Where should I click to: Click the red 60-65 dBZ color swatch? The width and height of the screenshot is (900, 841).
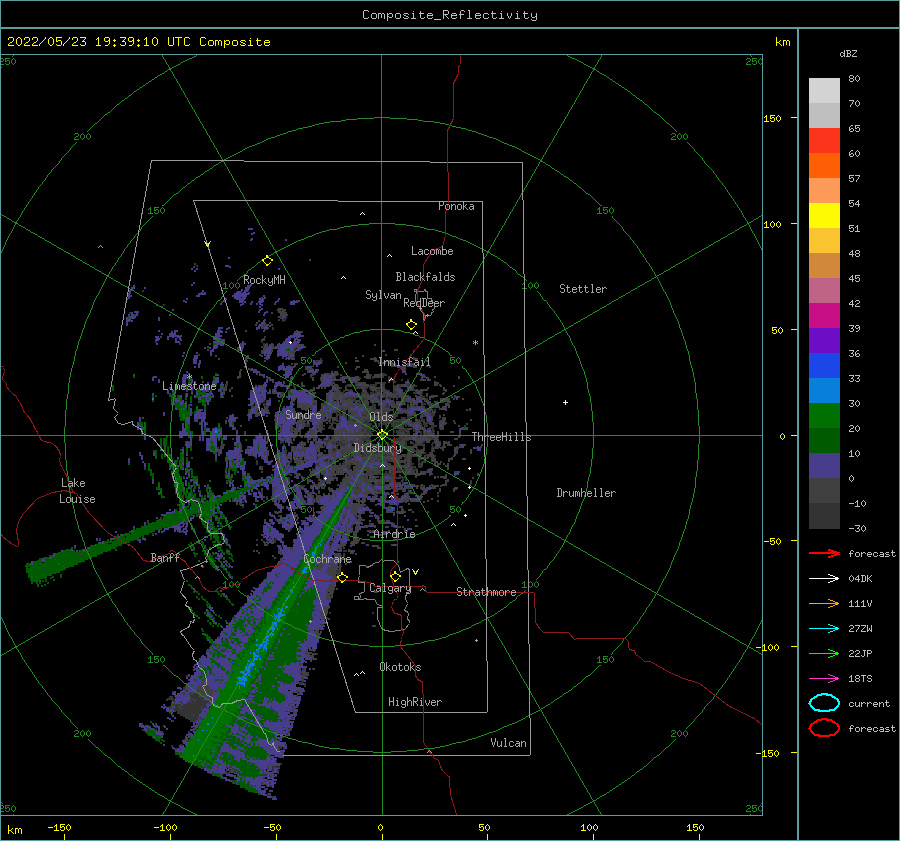point(824,141)
